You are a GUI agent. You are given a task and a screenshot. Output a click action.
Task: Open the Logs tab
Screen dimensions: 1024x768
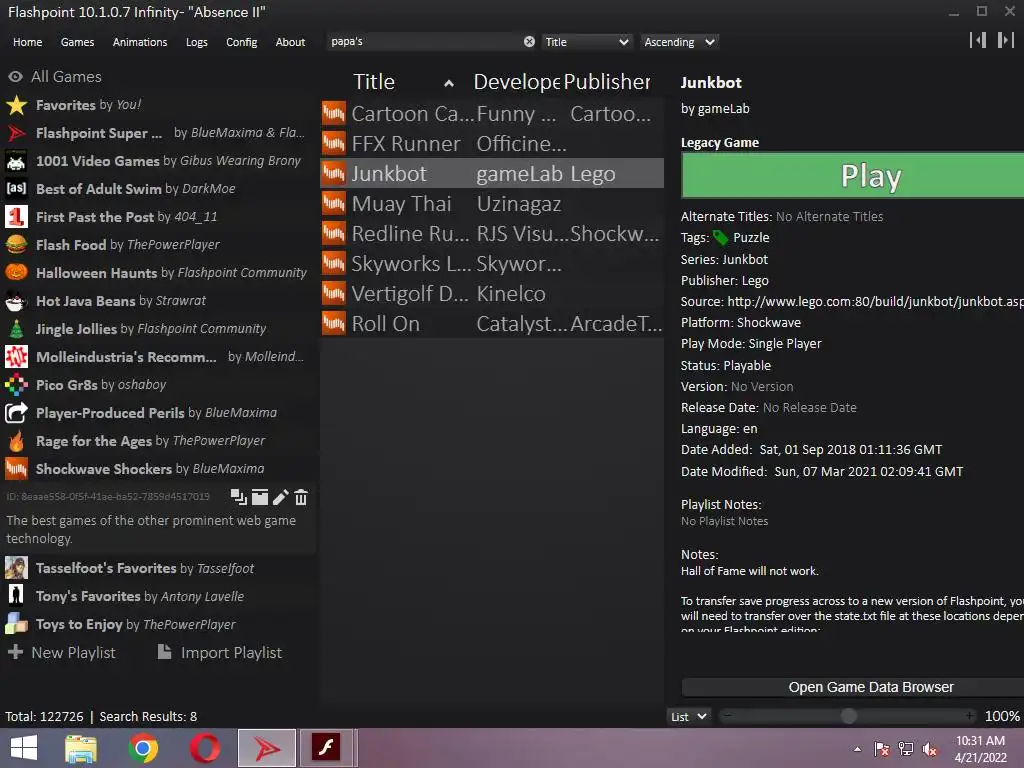(x=197, y=42)
